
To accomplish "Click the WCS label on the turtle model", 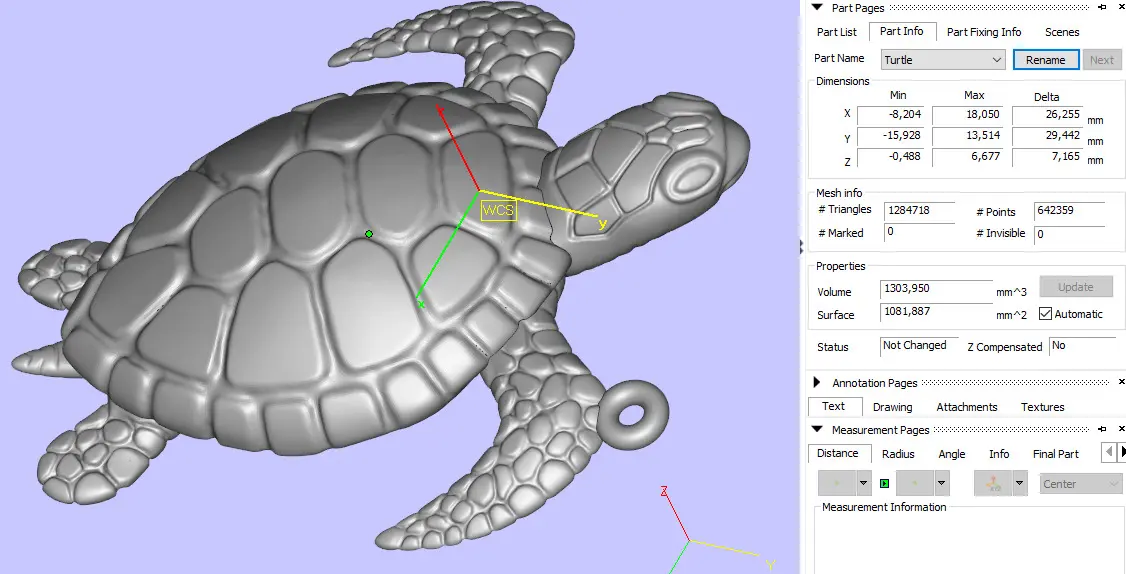I will (498, 210).
